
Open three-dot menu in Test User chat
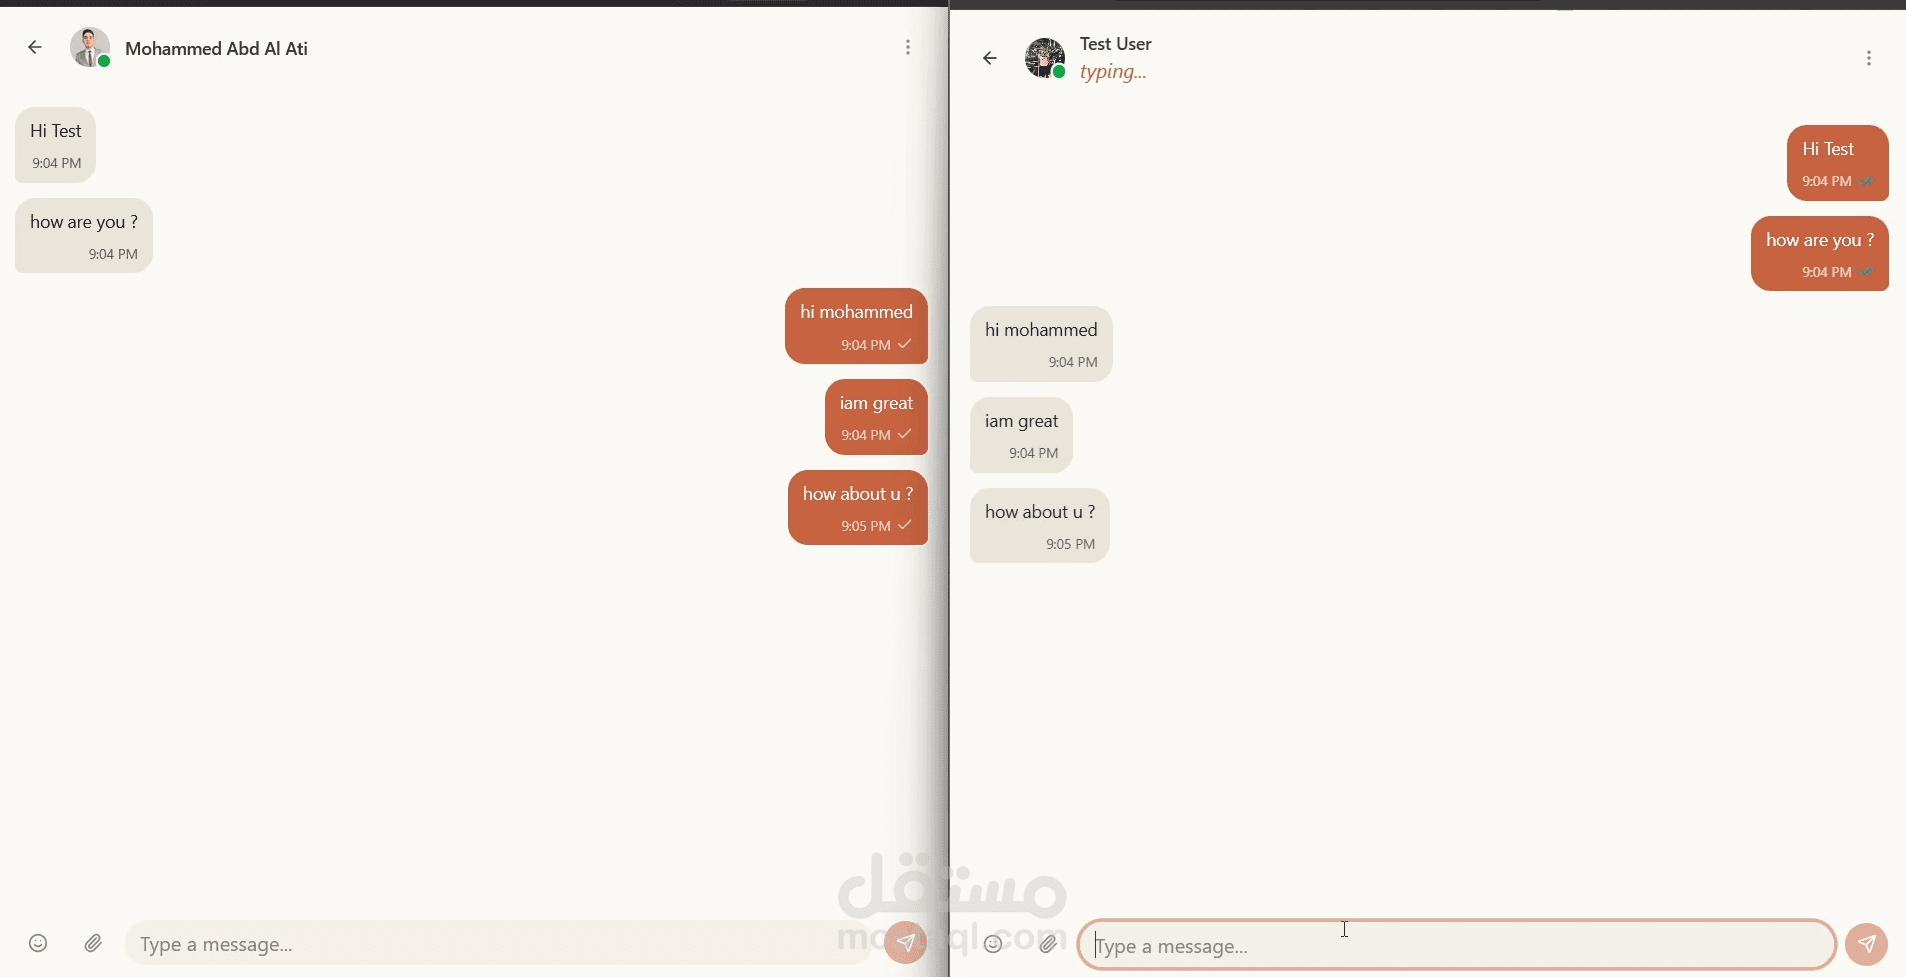1869,58
